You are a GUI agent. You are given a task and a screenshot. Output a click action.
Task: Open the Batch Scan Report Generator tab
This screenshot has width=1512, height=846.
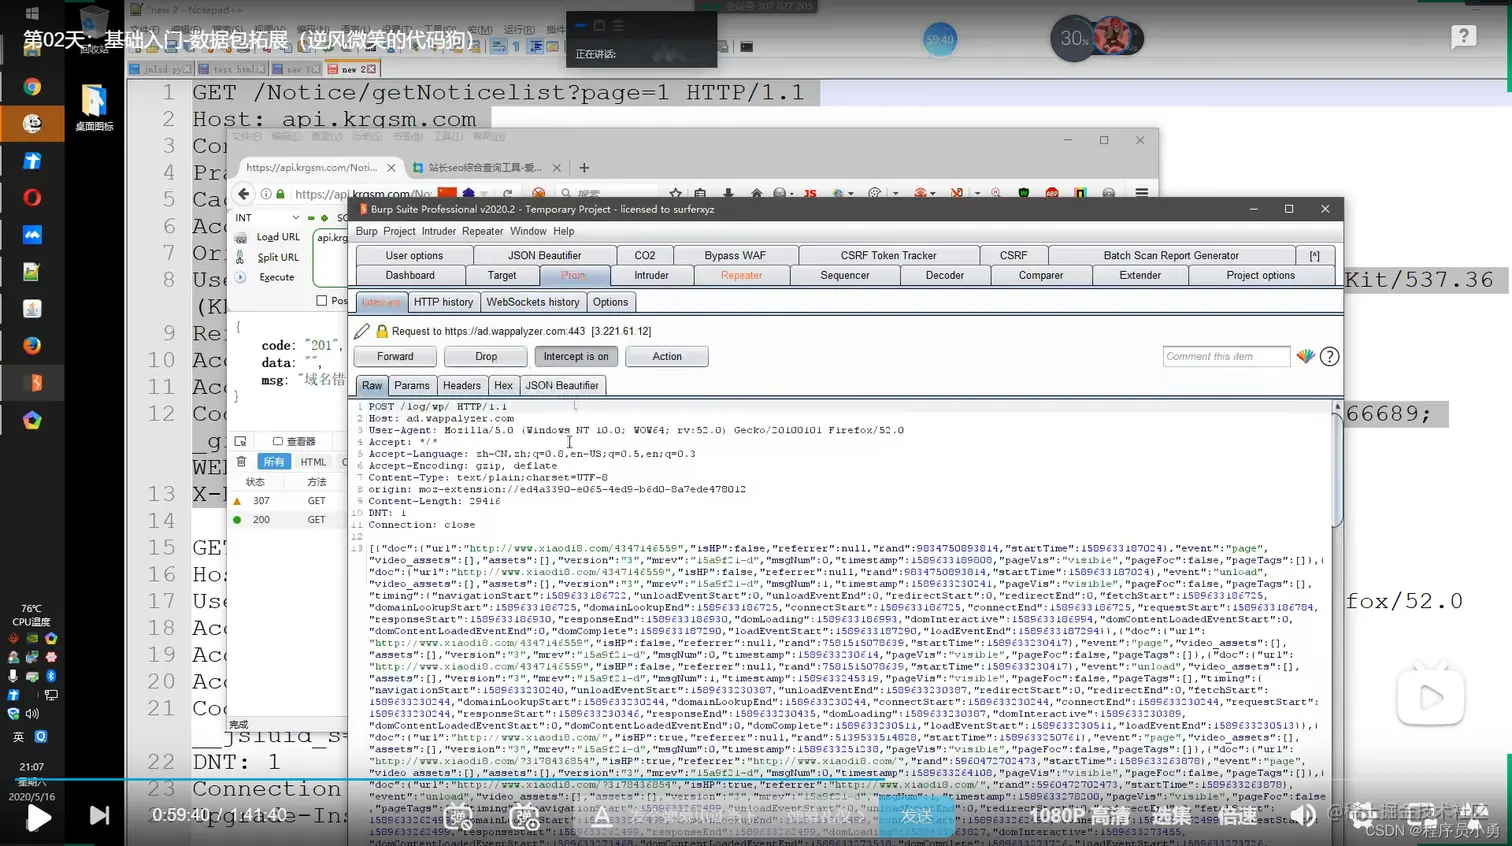tap(1171, 256)
